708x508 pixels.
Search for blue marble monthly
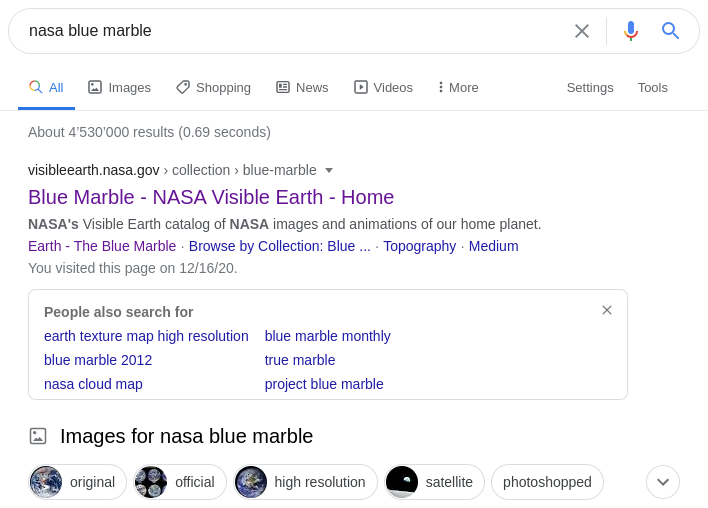(x=327, y=336)
